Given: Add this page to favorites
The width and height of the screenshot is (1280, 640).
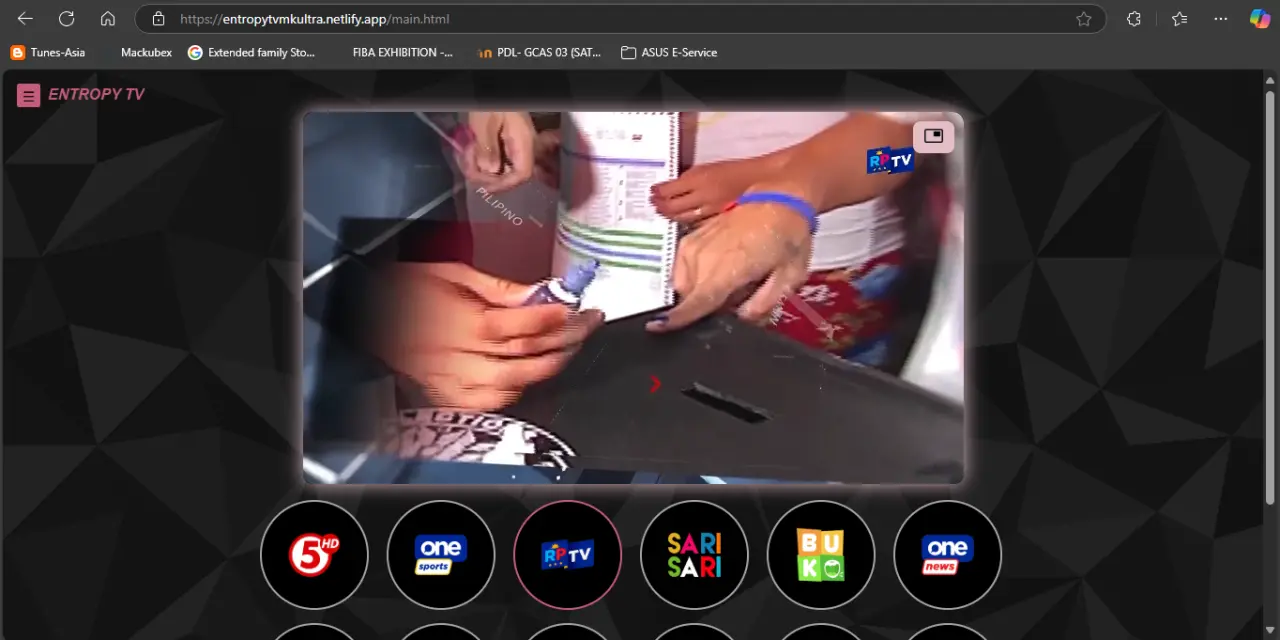Looking at the screenshot, I should click(1083, 19).
